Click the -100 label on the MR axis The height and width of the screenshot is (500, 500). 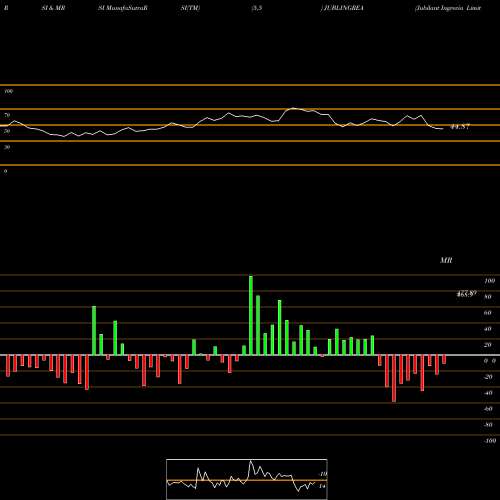pos(489,441)
